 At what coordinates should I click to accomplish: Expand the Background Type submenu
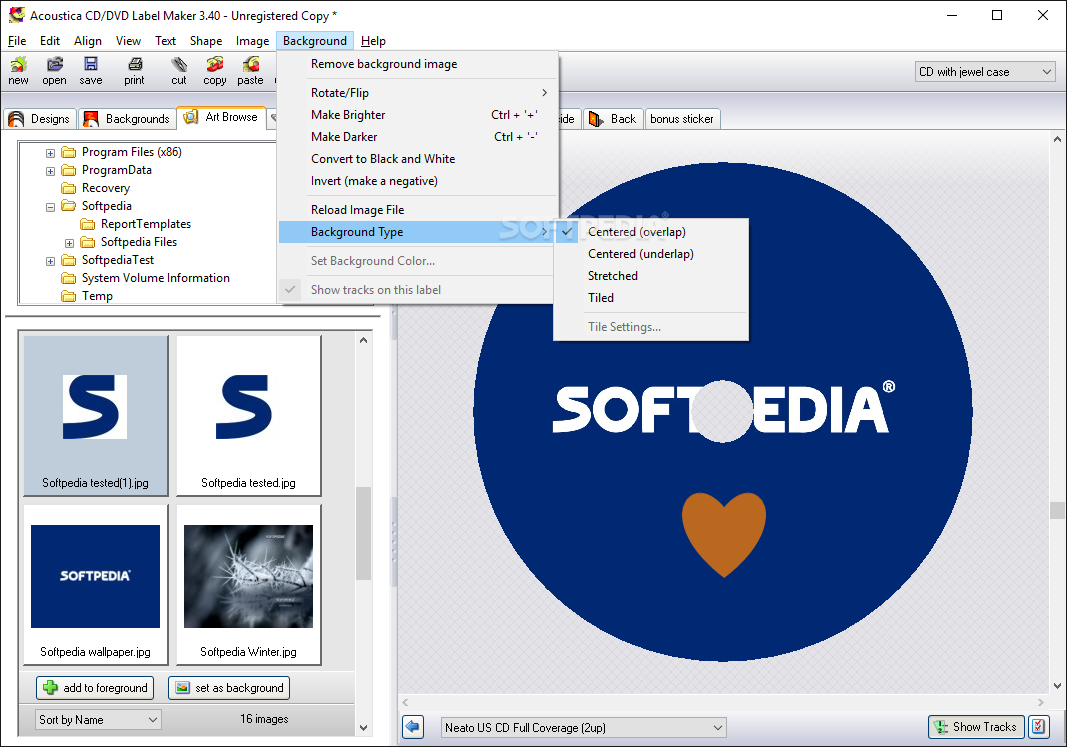click(x=418, y=232)
